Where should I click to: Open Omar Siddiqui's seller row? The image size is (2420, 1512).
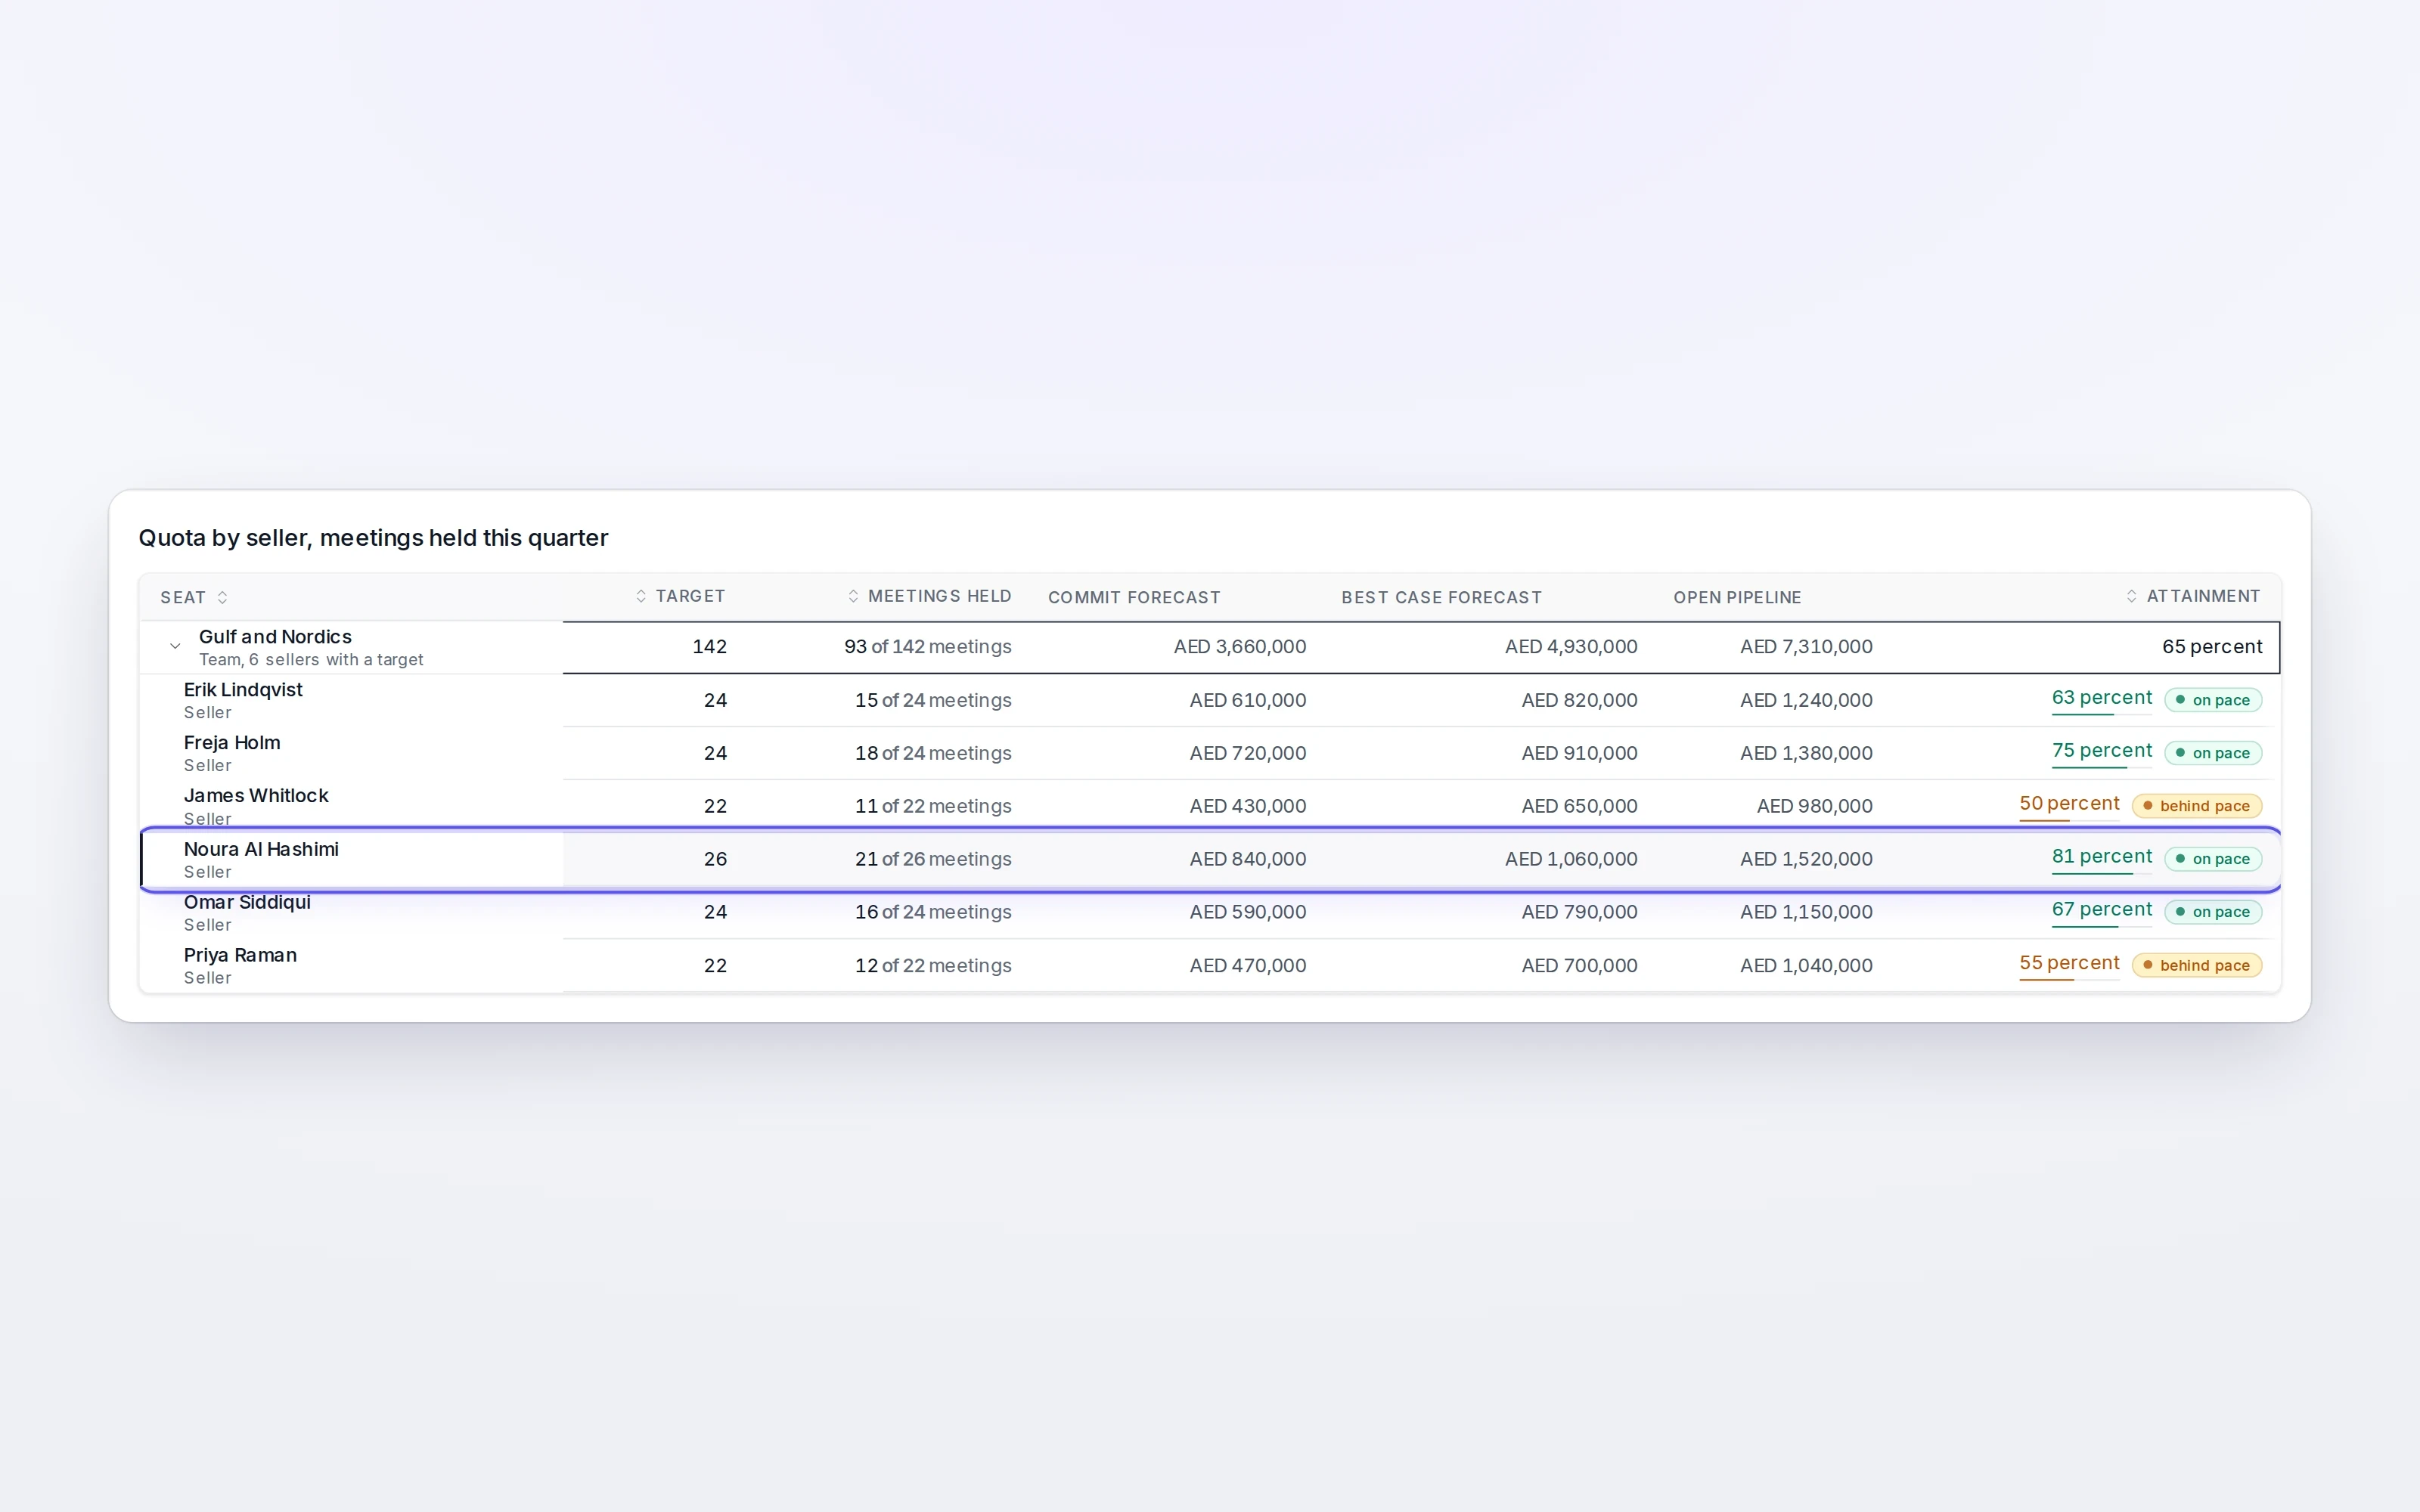1210,912
